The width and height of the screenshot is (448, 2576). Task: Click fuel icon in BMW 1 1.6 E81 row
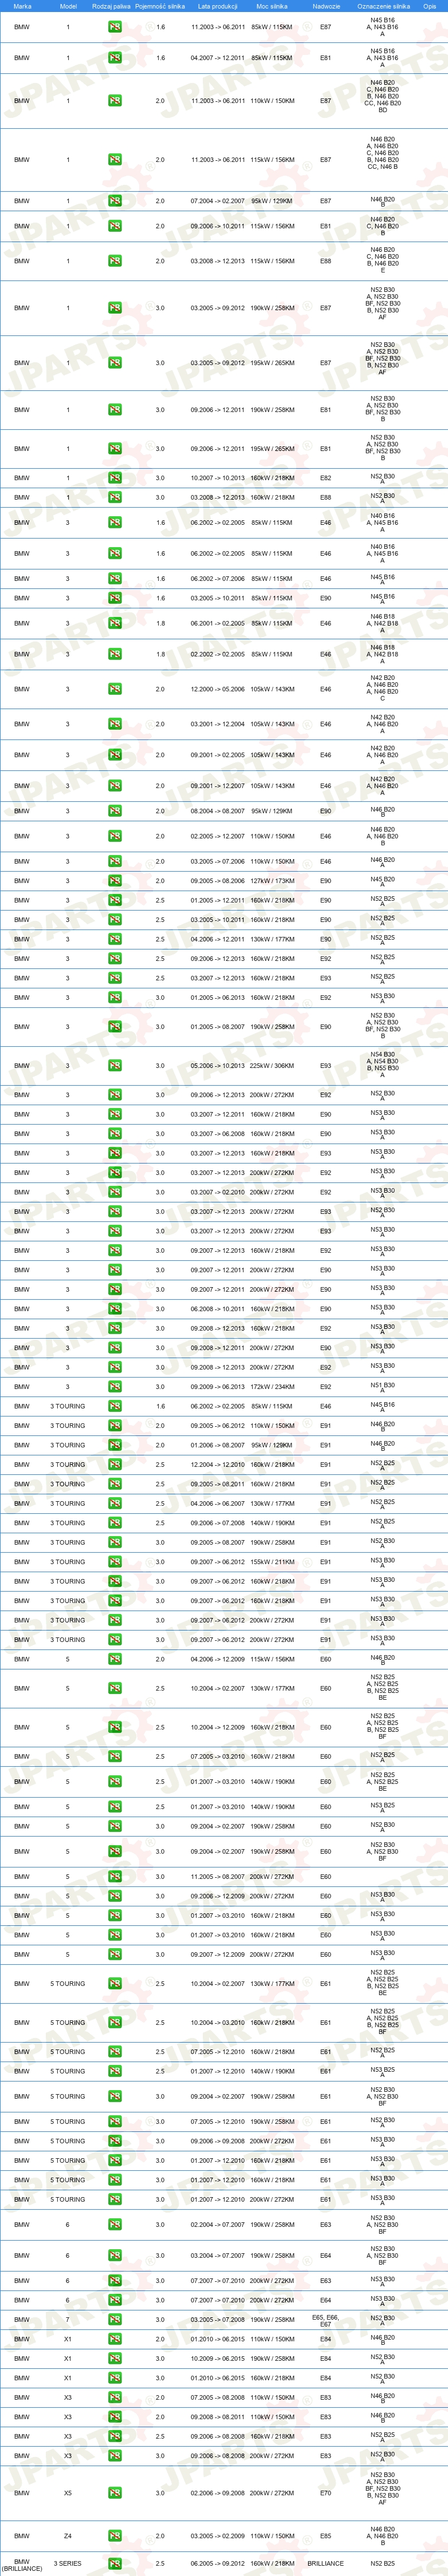tap(115, 58)
